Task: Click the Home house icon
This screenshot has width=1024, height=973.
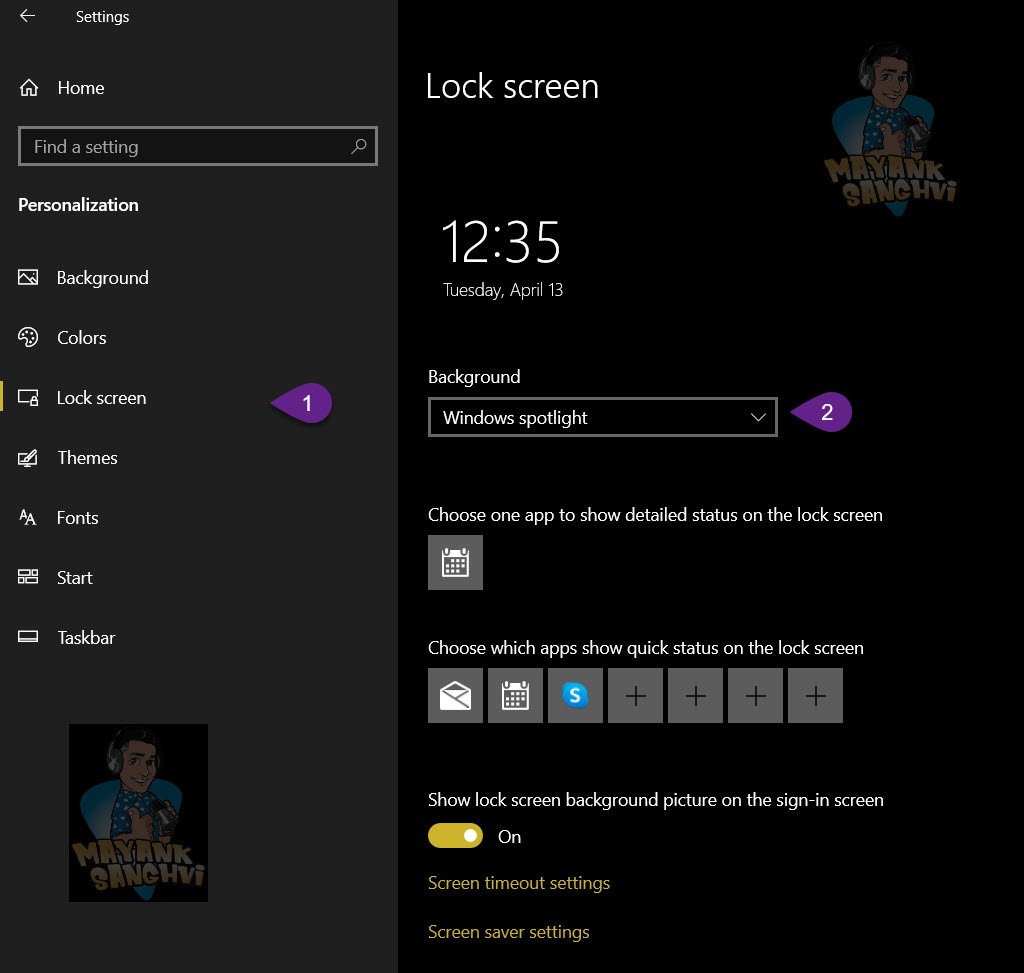Action: tap(29, 88)
